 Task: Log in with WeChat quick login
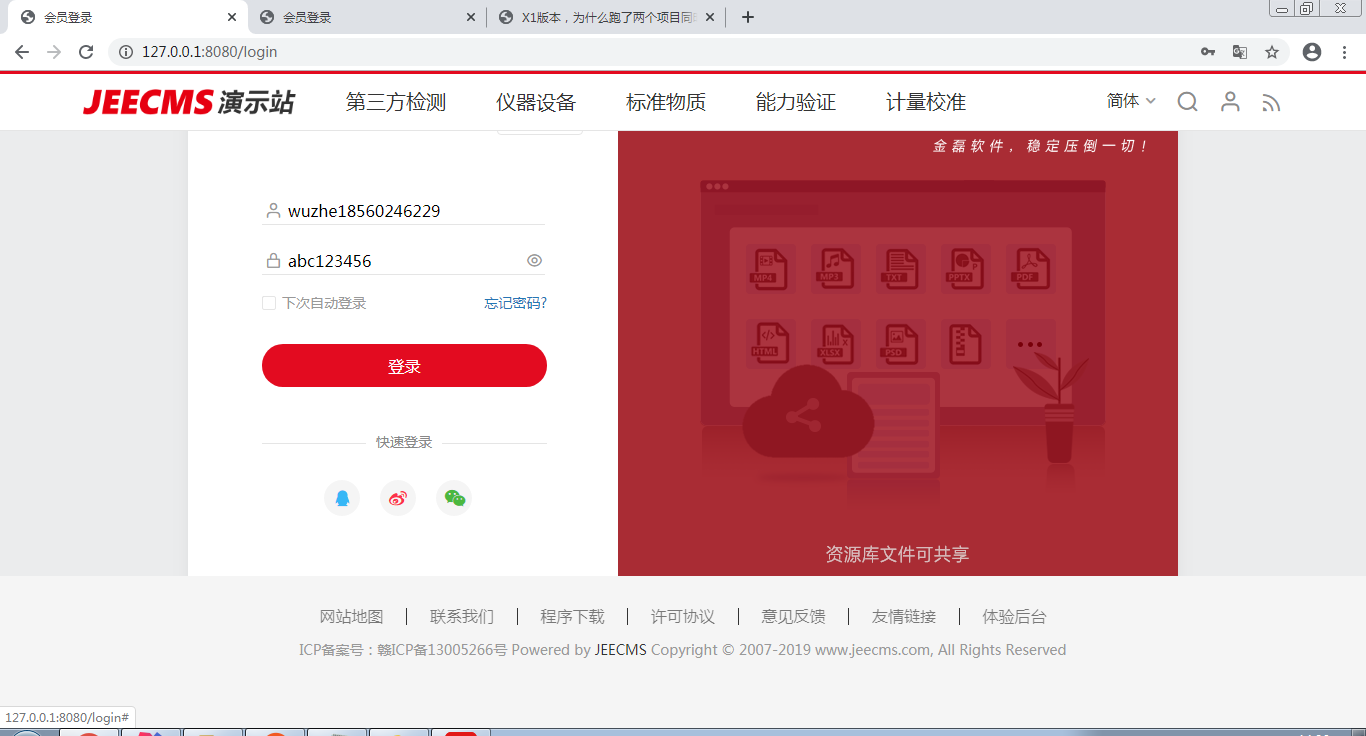454,498
